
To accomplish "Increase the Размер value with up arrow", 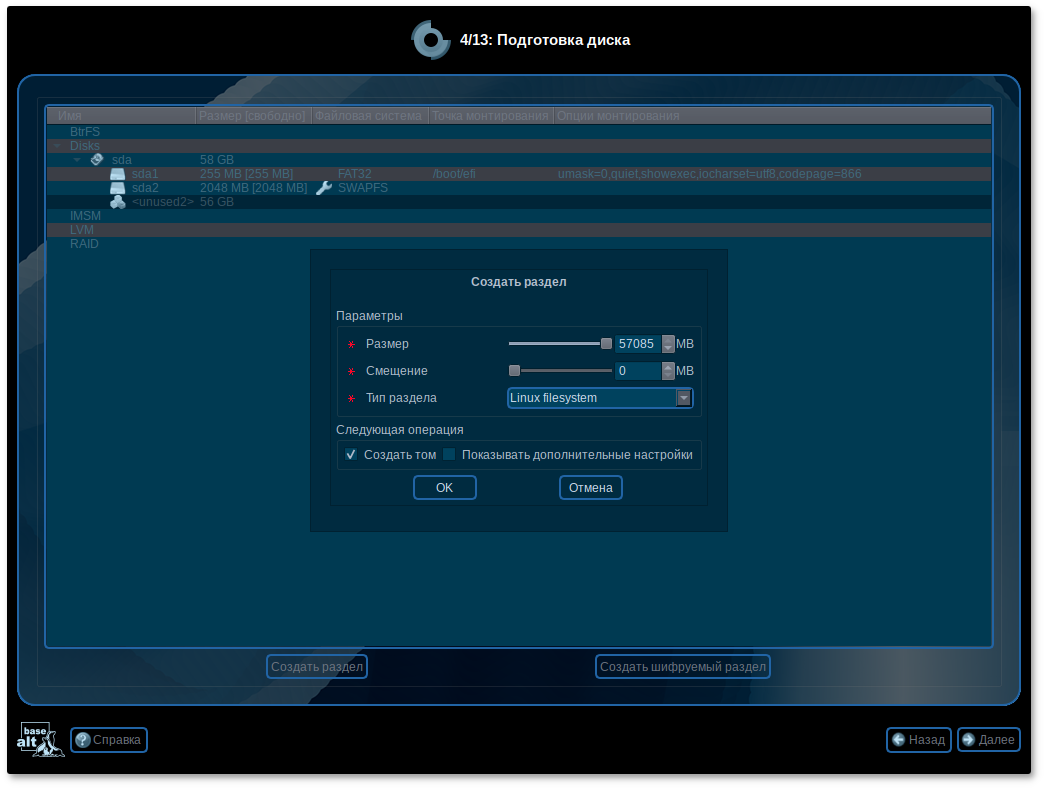I will pyautogui.click(x=669, y=339).
